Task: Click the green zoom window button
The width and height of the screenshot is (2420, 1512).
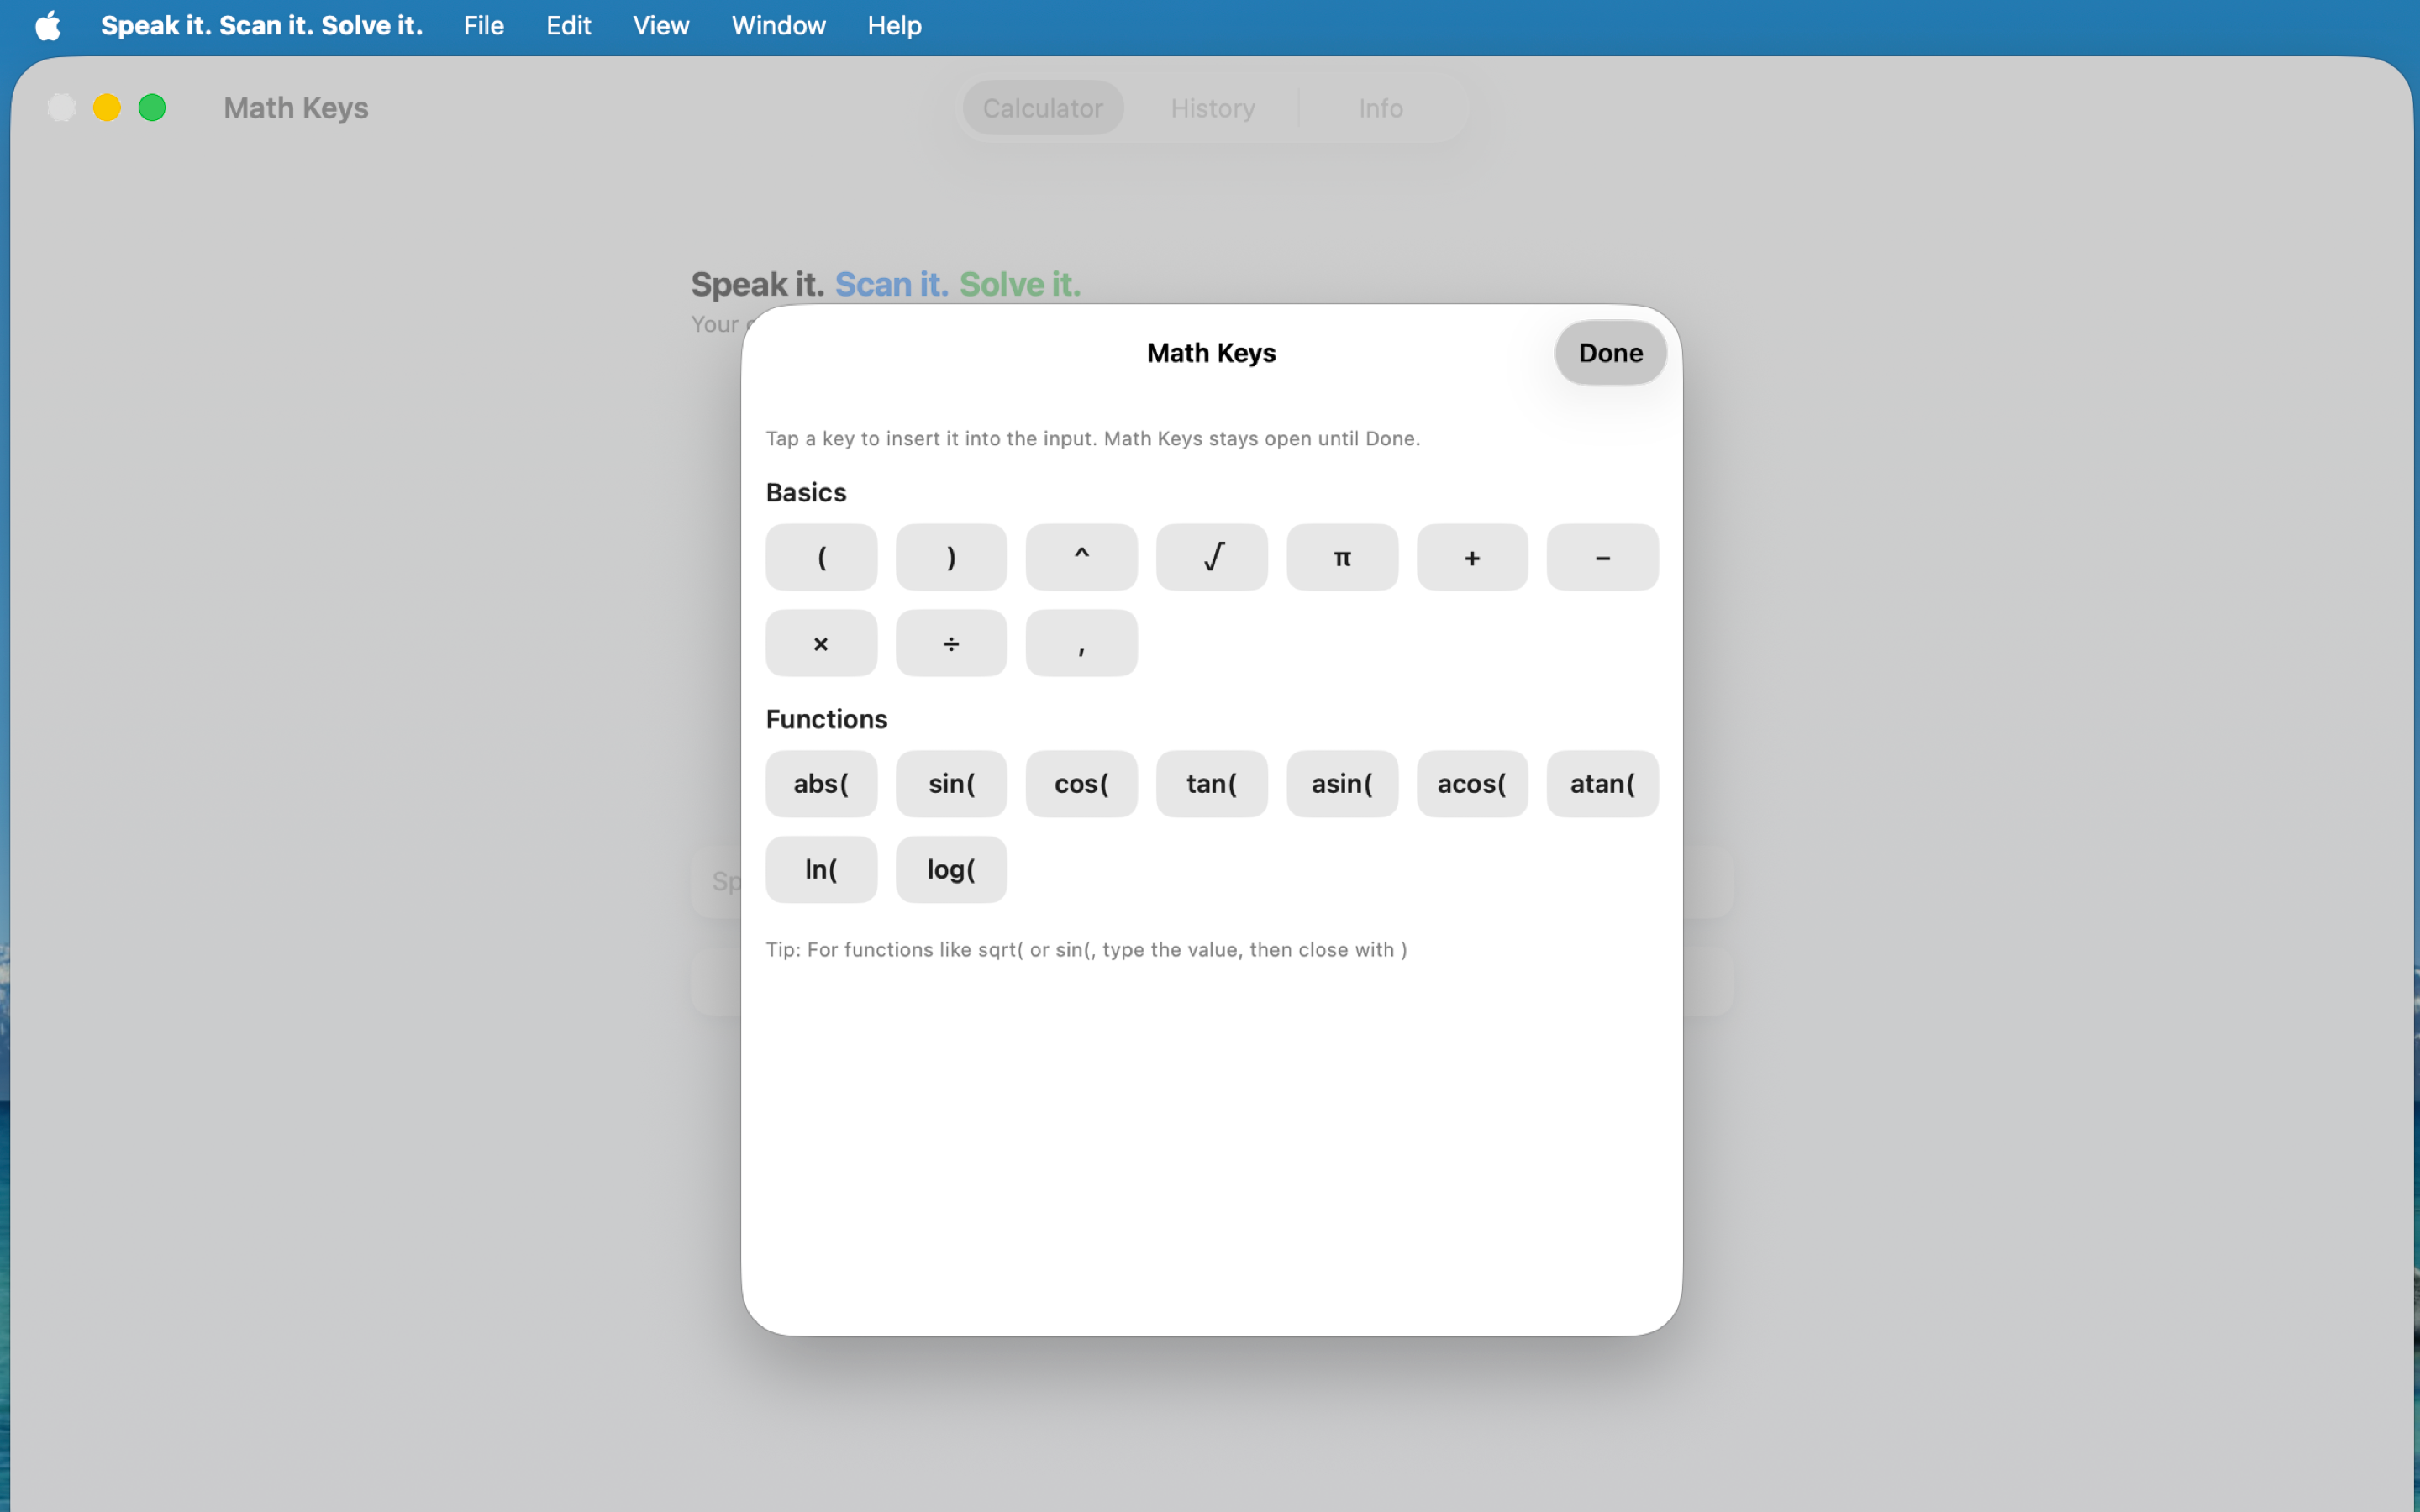Action: pyautogui.click(x=152, y=108)
